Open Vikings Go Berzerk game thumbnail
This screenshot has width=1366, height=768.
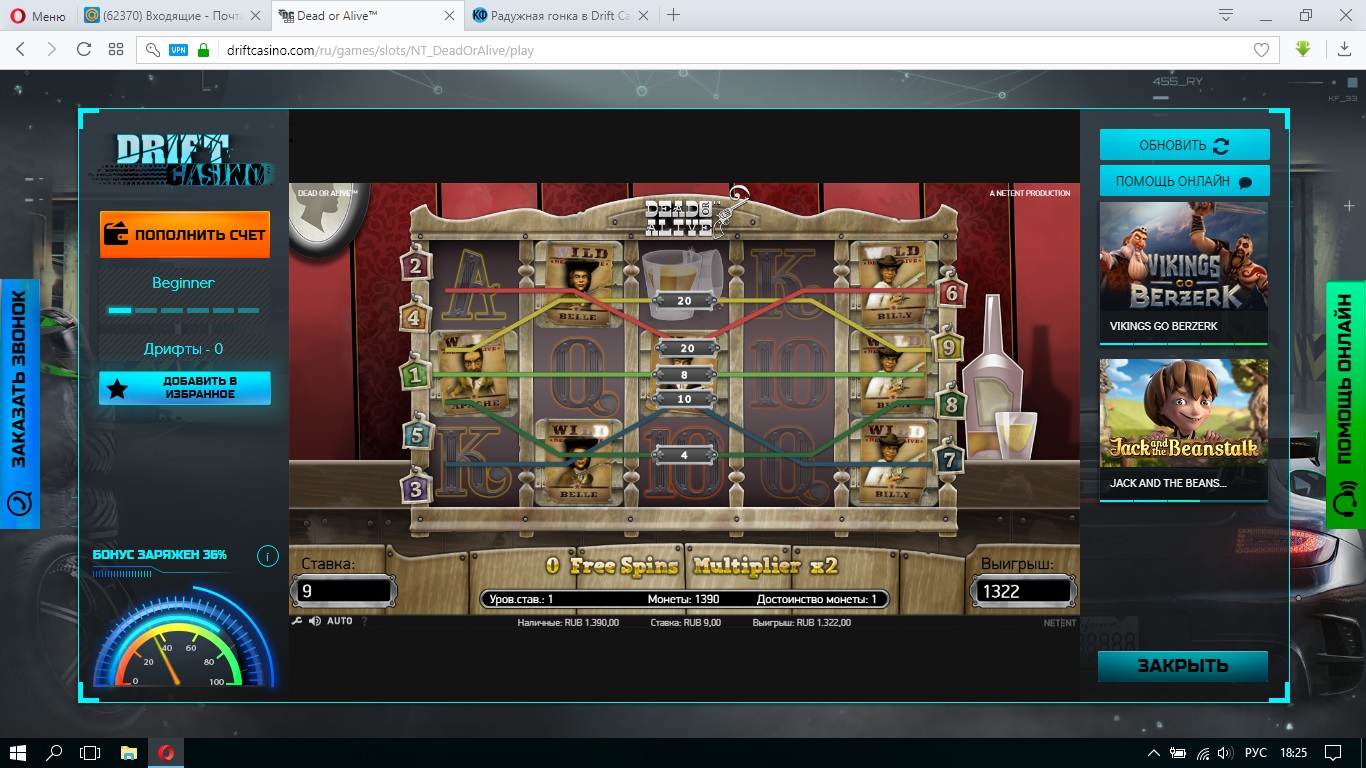tap(1184, 257)
